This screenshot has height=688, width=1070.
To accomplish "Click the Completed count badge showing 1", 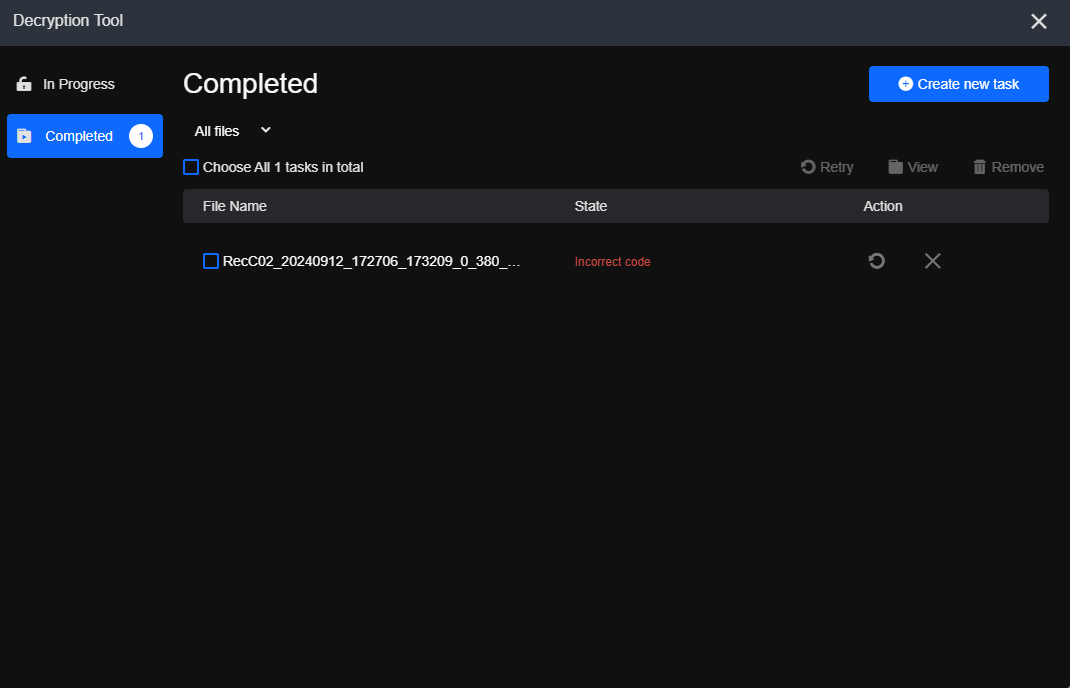I will coord(141,136).
